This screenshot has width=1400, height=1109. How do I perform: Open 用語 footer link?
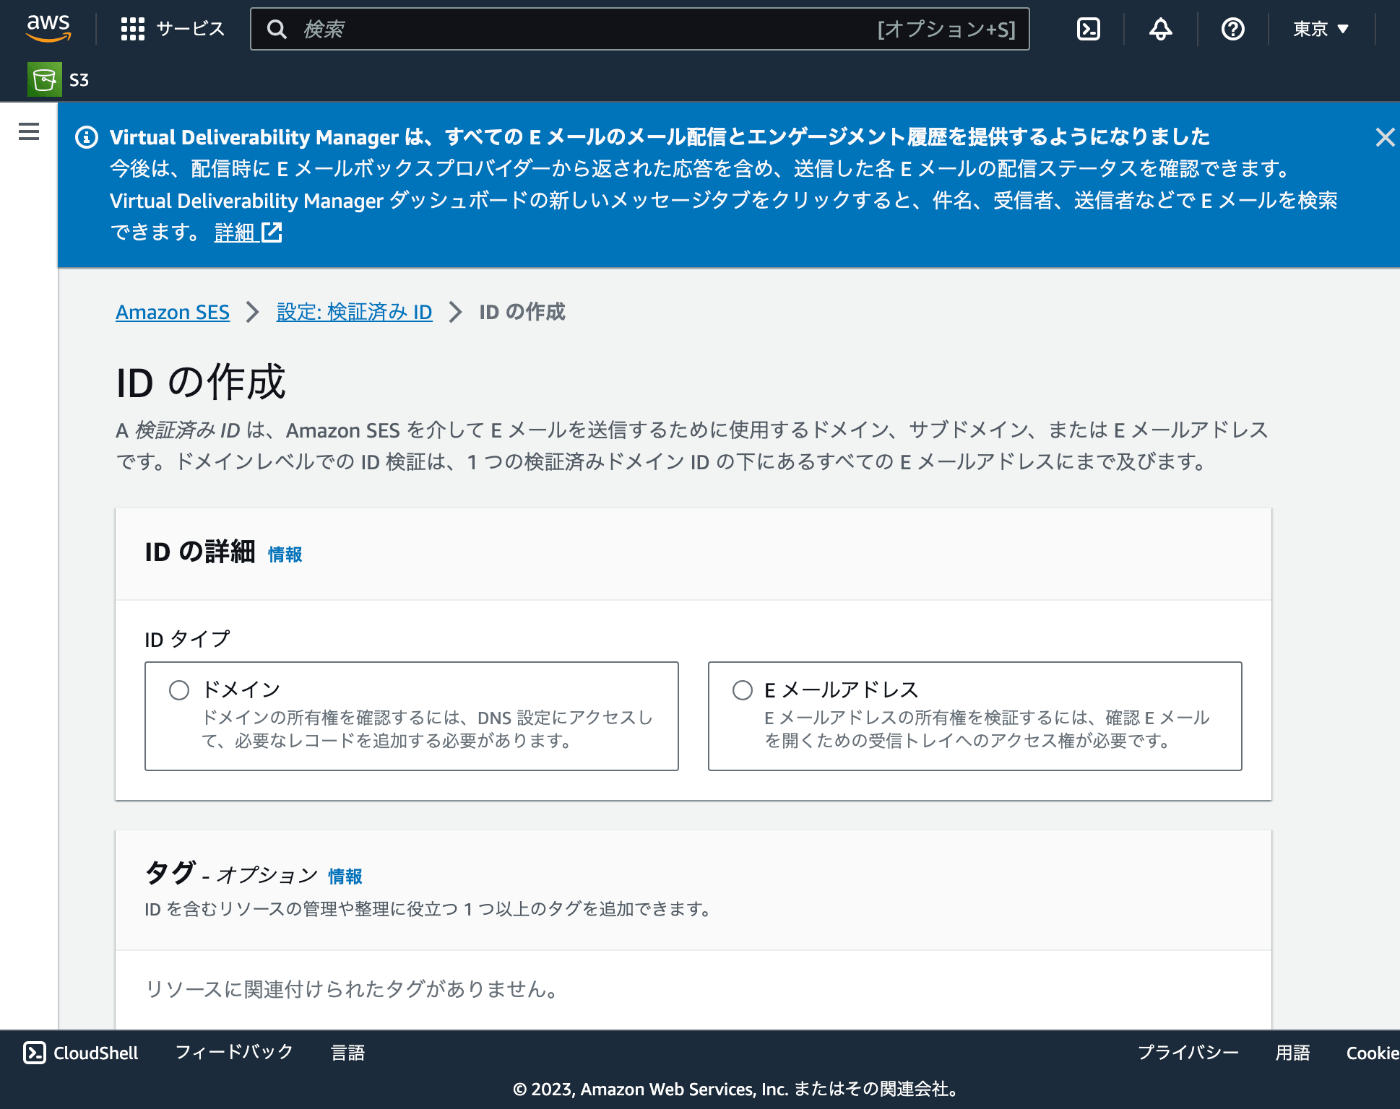point(1293,1052)
